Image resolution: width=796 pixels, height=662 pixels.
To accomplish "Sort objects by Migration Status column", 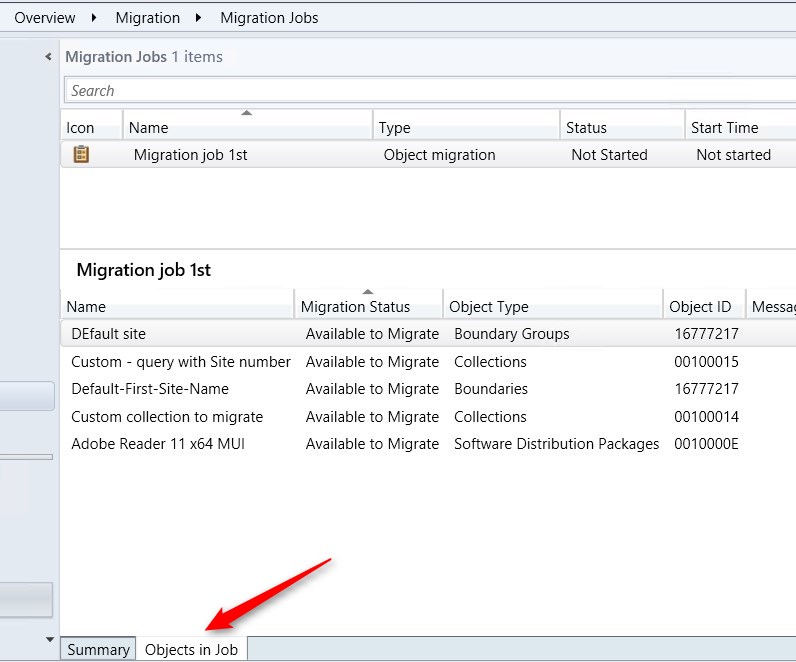I will pos(369,306).
